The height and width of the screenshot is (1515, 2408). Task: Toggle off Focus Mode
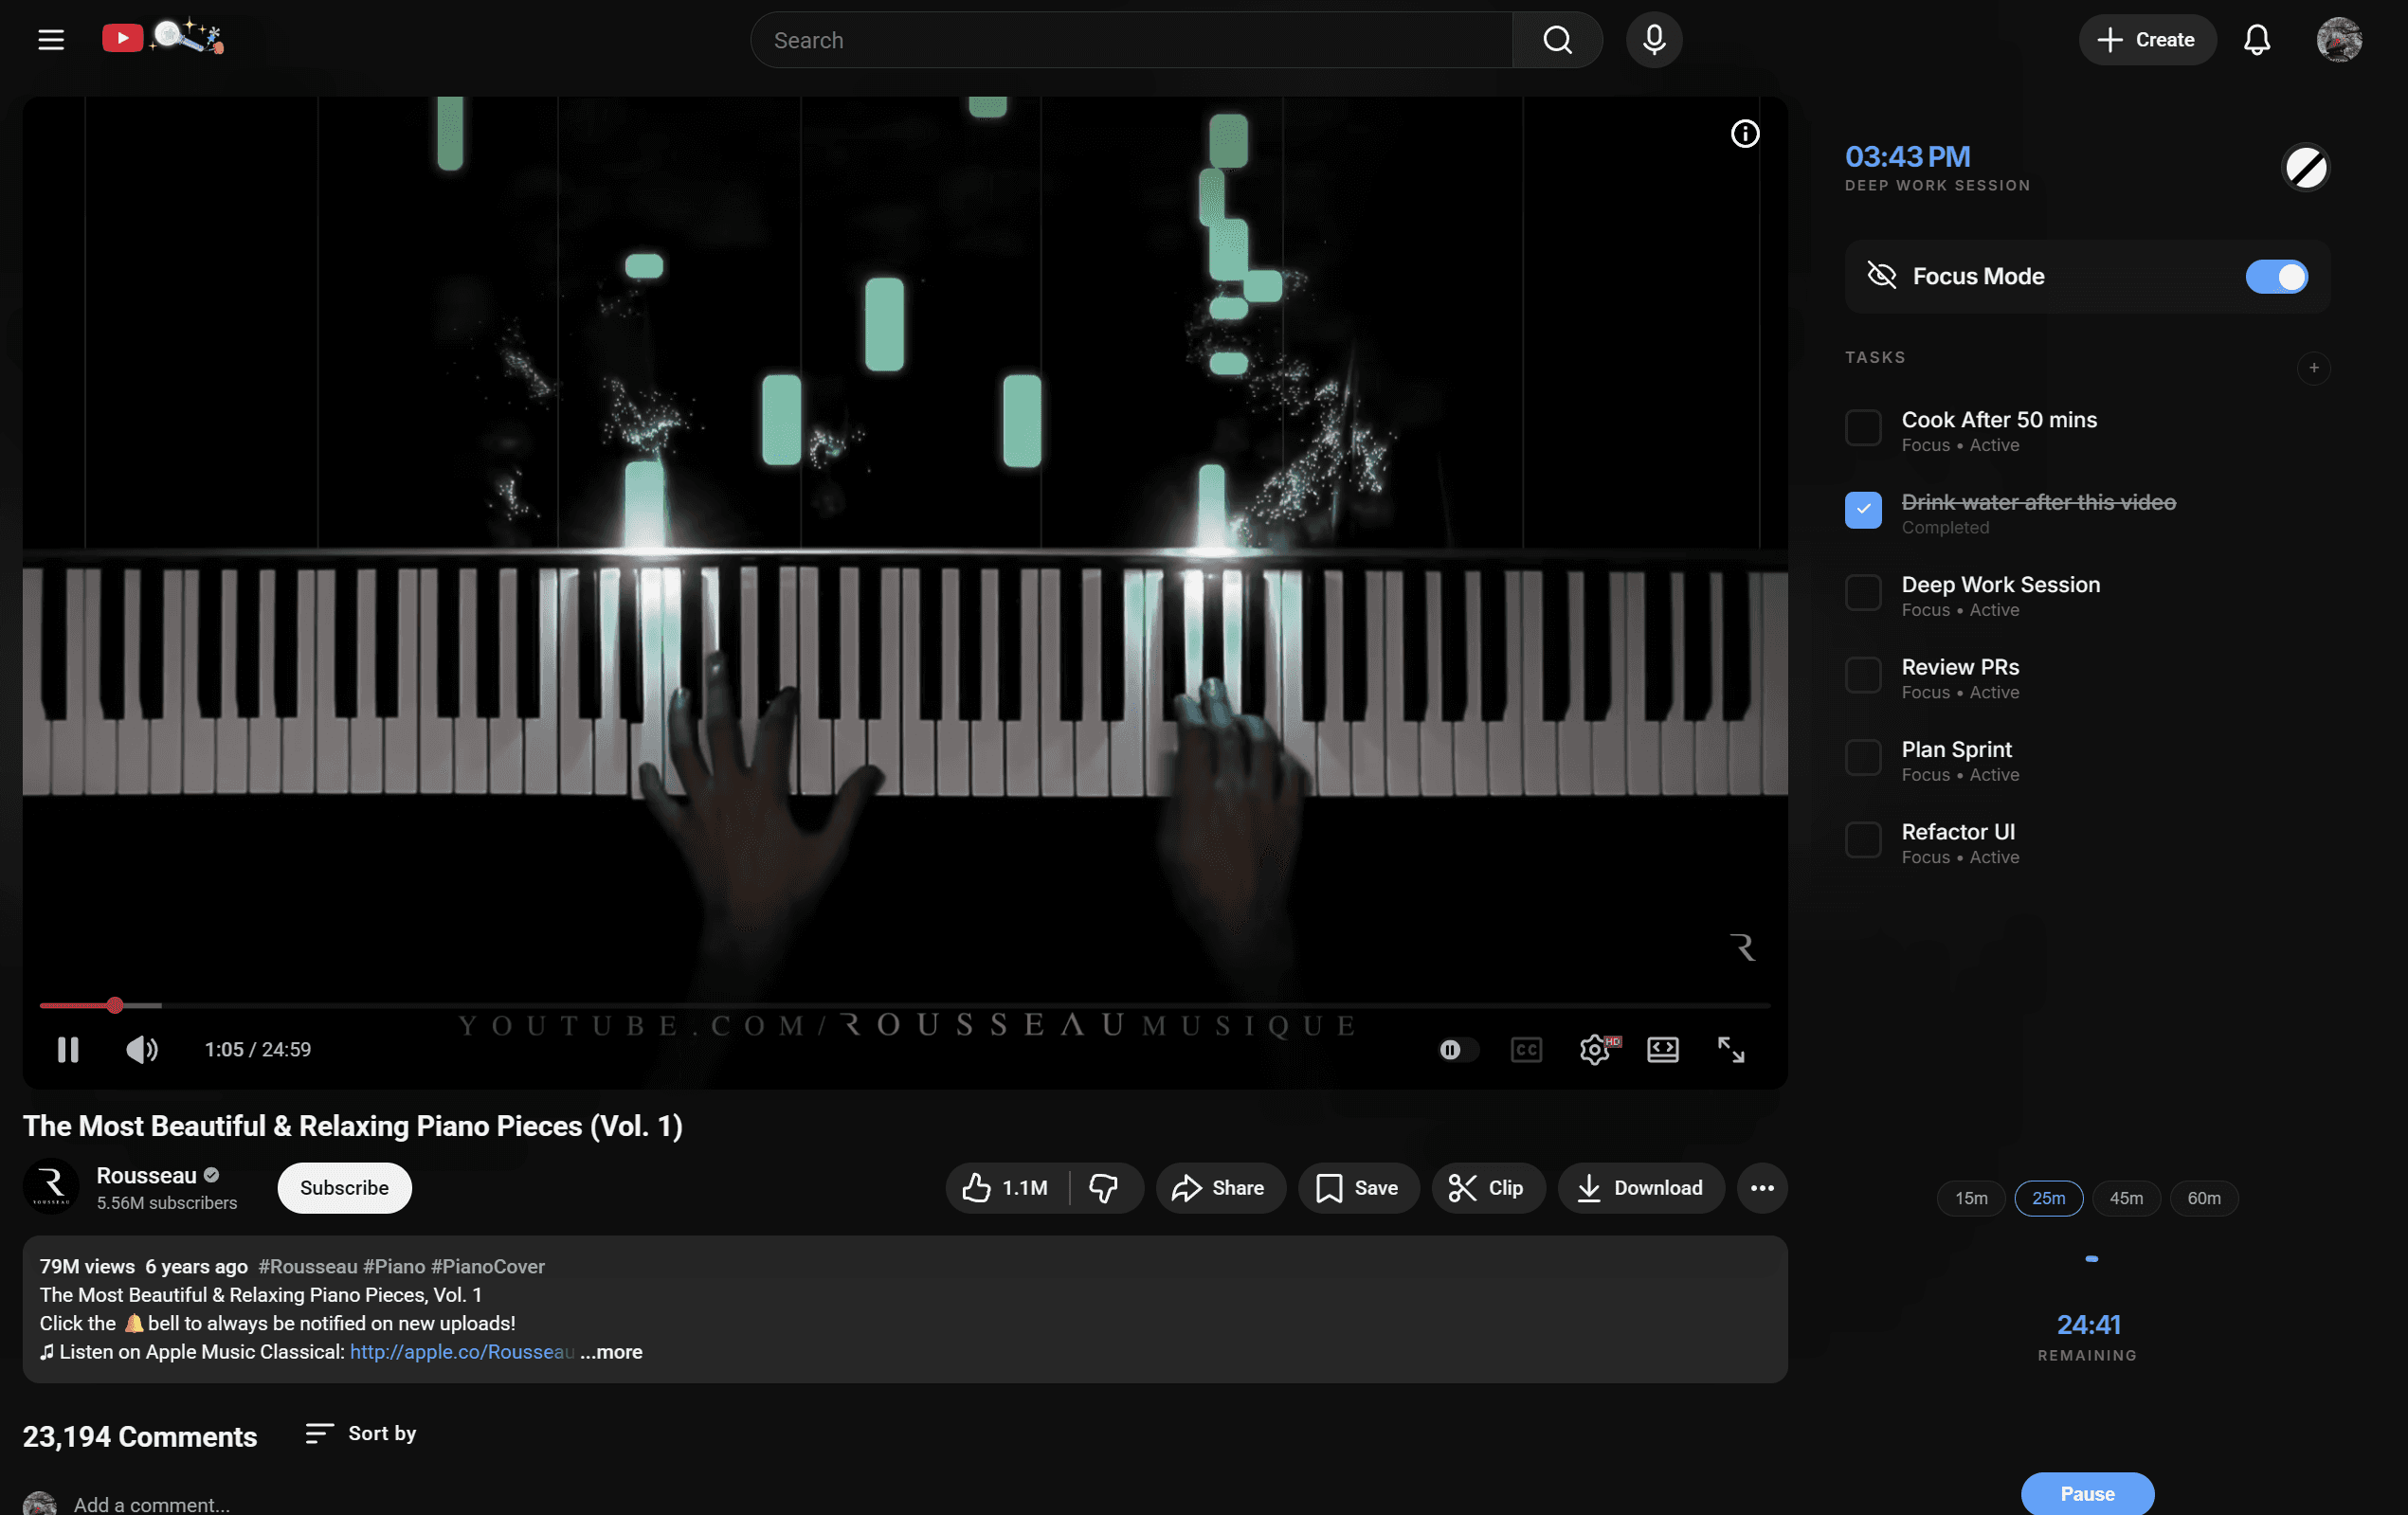click(2276, 276)
